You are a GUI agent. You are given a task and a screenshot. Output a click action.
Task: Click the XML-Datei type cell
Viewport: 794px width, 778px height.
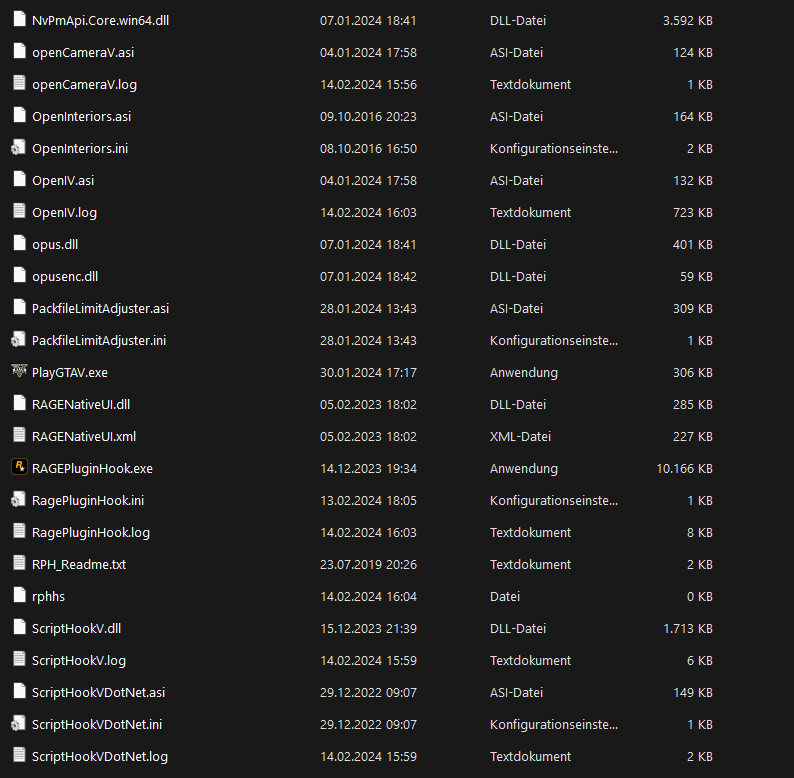[x=520, y=437]
